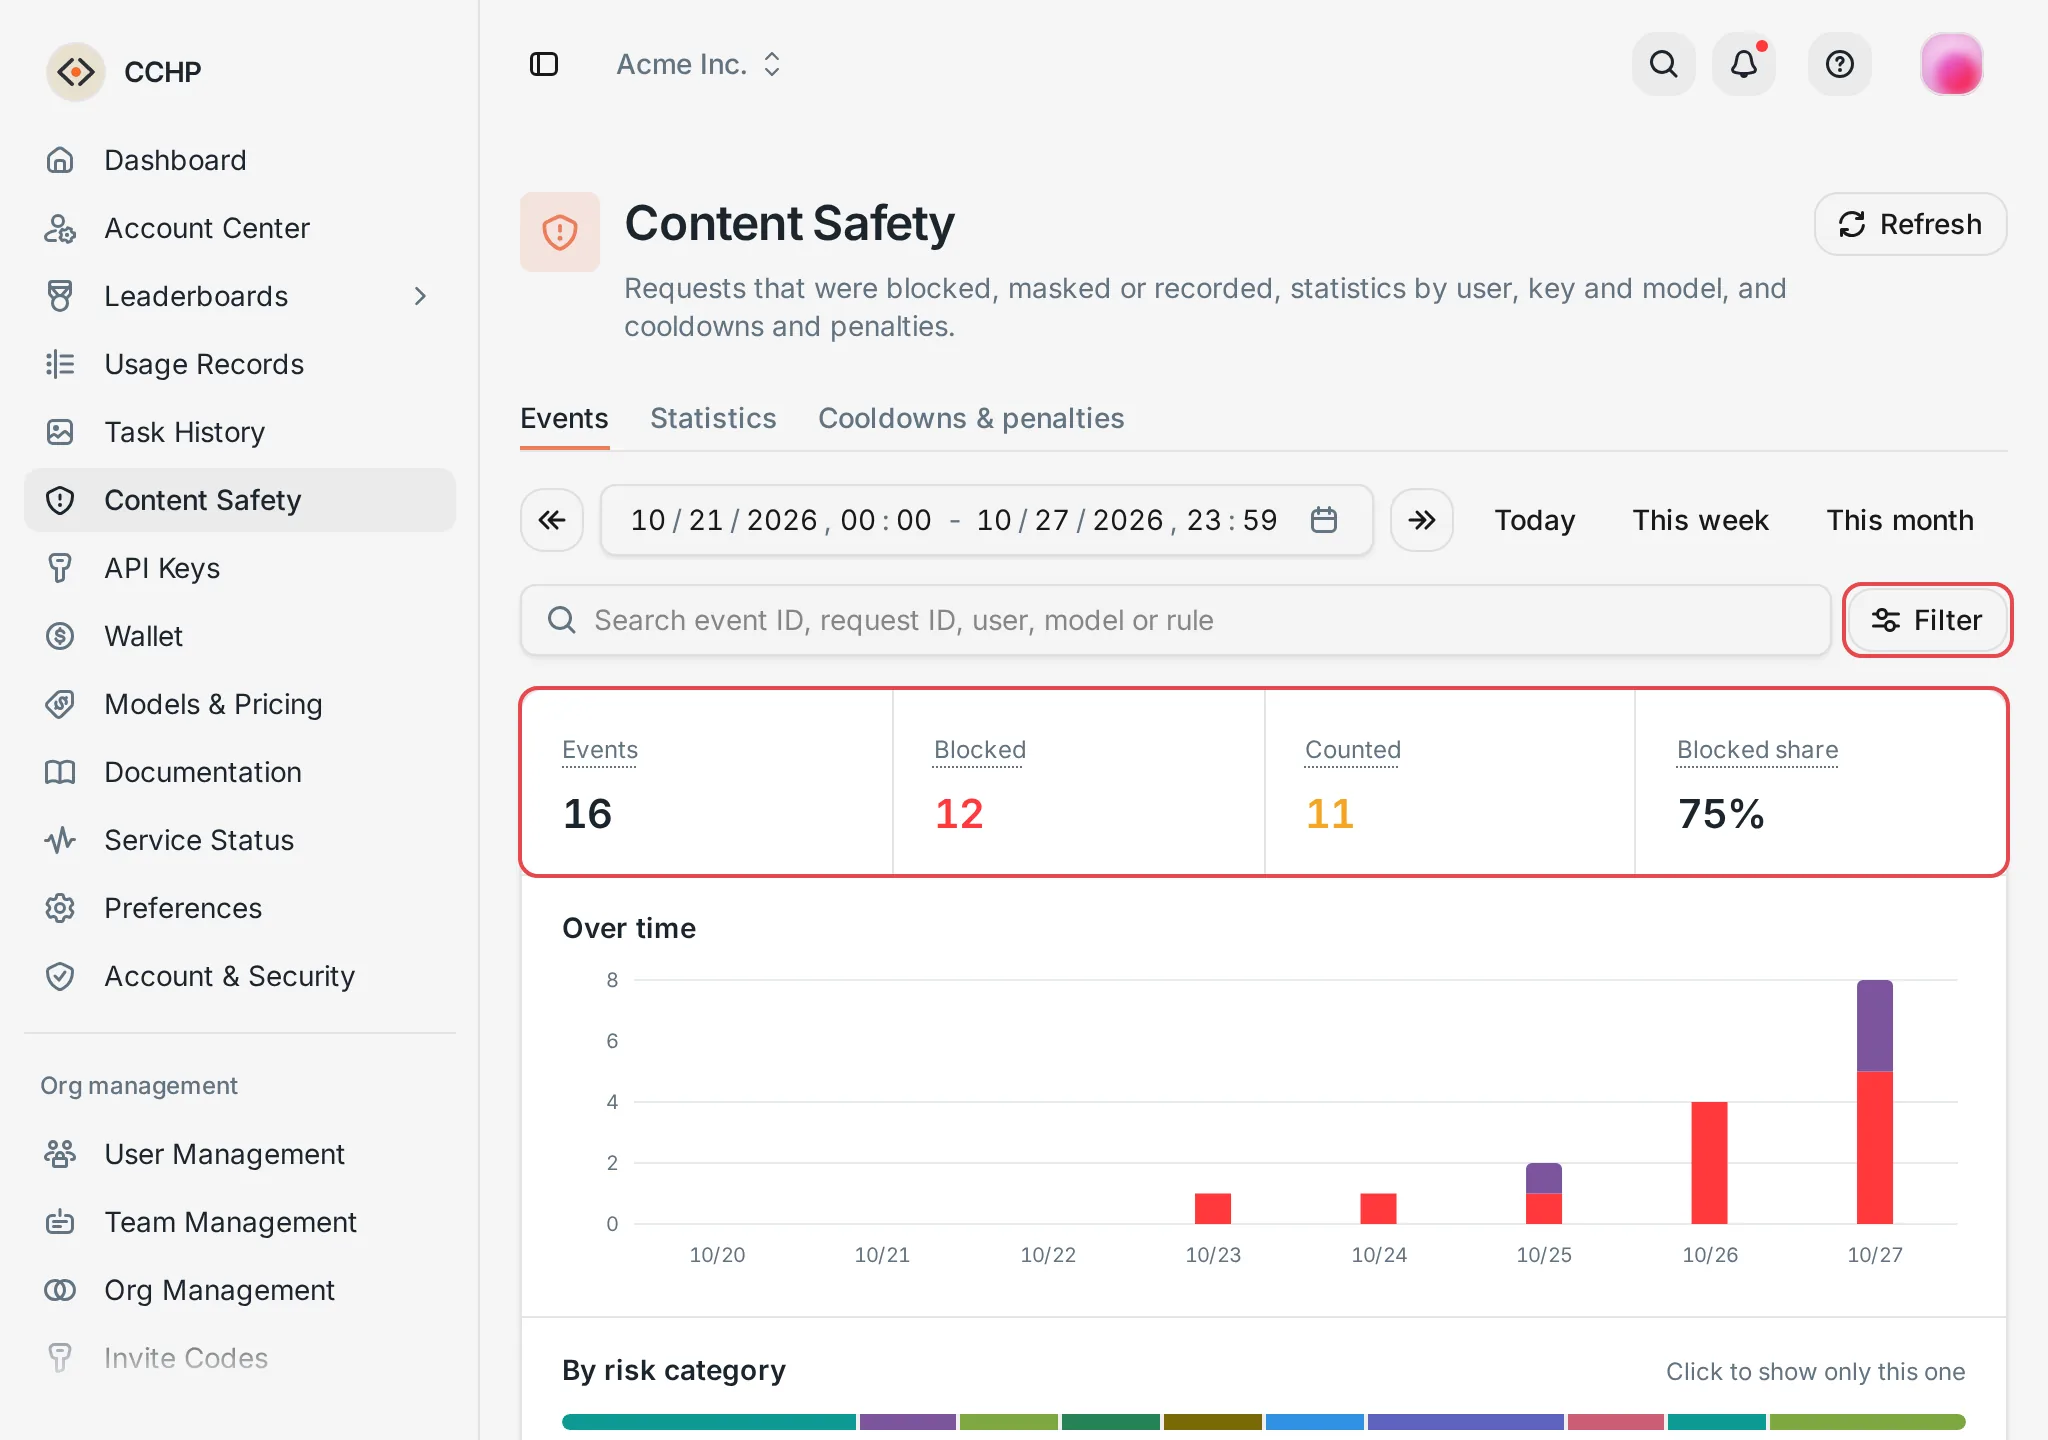Open Documentation in sidebar
Image resolution: width=2048 pixels, height=1440 pixels.
tap(240, 772)
